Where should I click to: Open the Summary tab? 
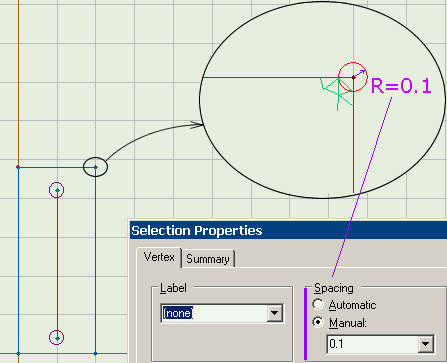(x=208, y=259)
